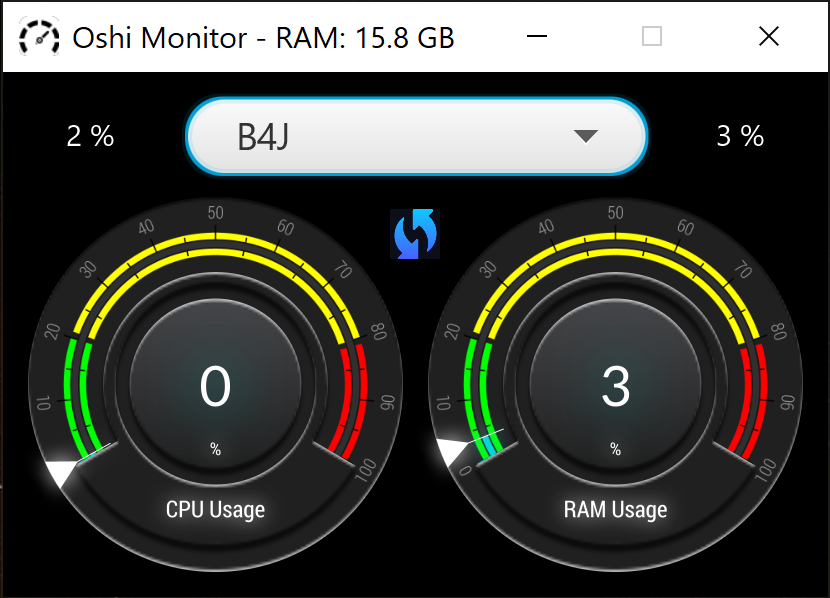Viewport: 830px width, 598px height.
Task: Click the CPU Usage label
Action: 215,510
